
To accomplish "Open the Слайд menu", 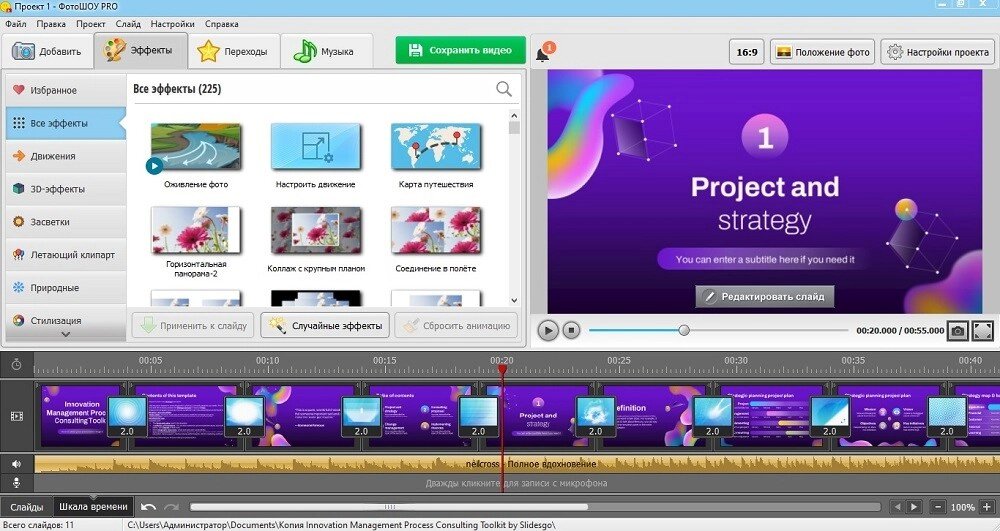I will 128,24.
